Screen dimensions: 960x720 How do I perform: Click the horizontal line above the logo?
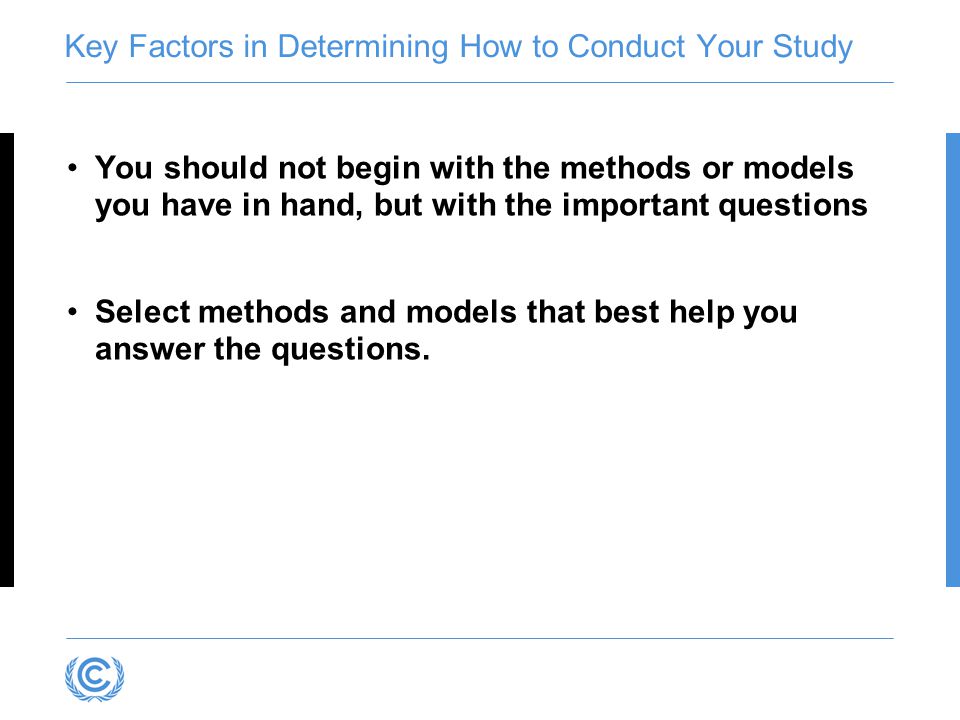[x=480, y=638]
